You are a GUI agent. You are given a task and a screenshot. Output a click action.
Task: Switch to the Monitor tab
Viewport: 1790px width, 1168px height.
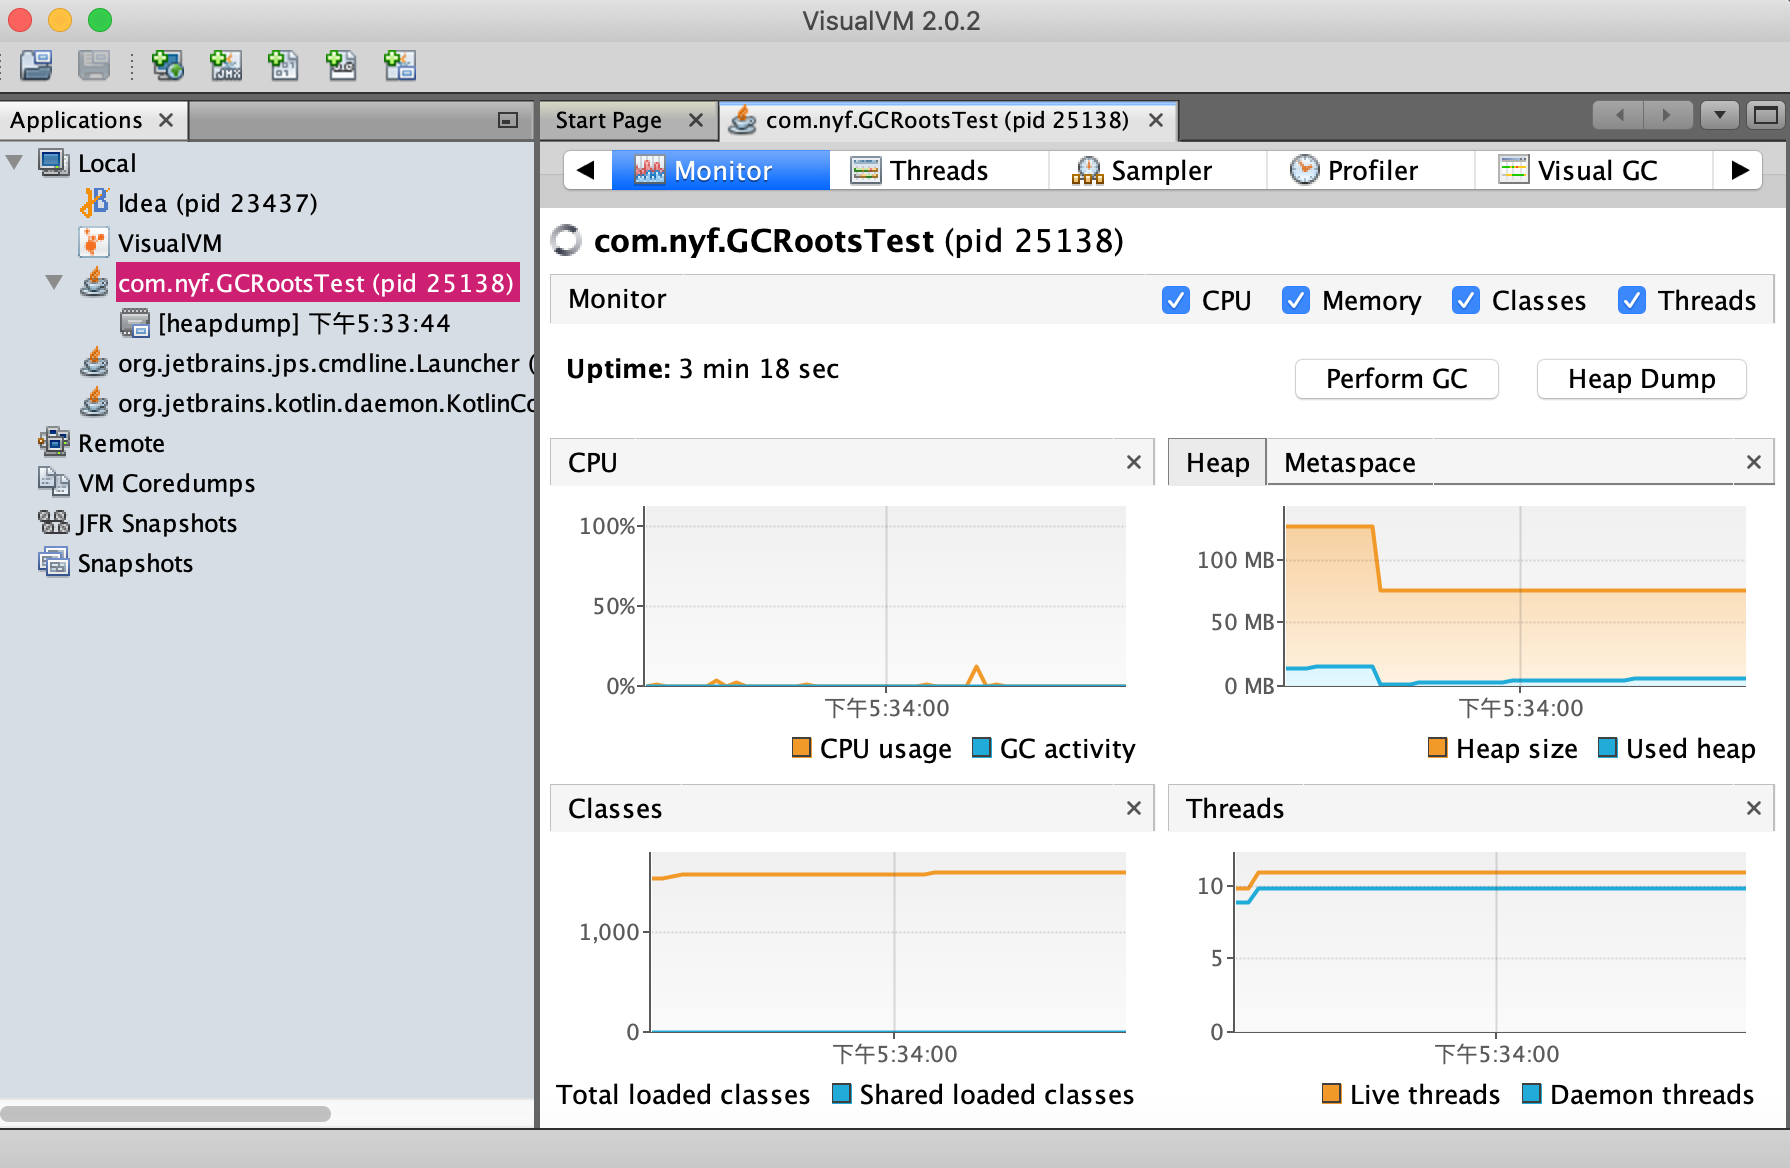(x=720, y=170)
